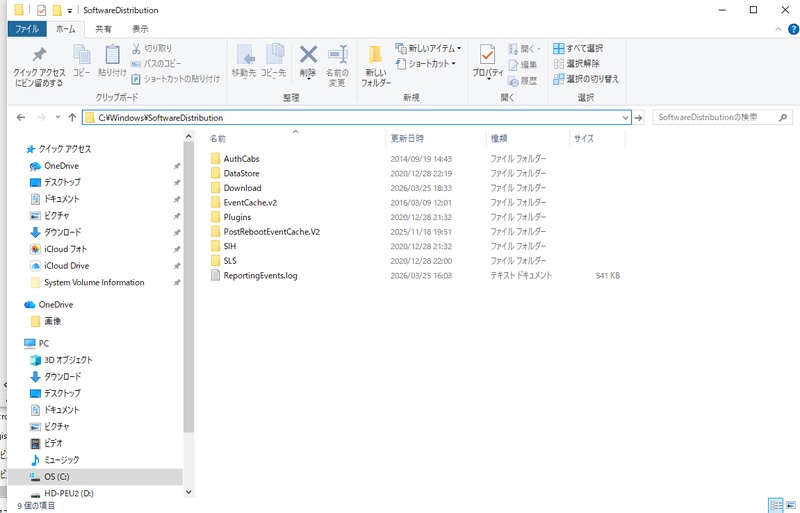Switch to the Share (共有) tab
This screenshot has height=513, width=800.
pyautogui.click(x=103, y=29)
